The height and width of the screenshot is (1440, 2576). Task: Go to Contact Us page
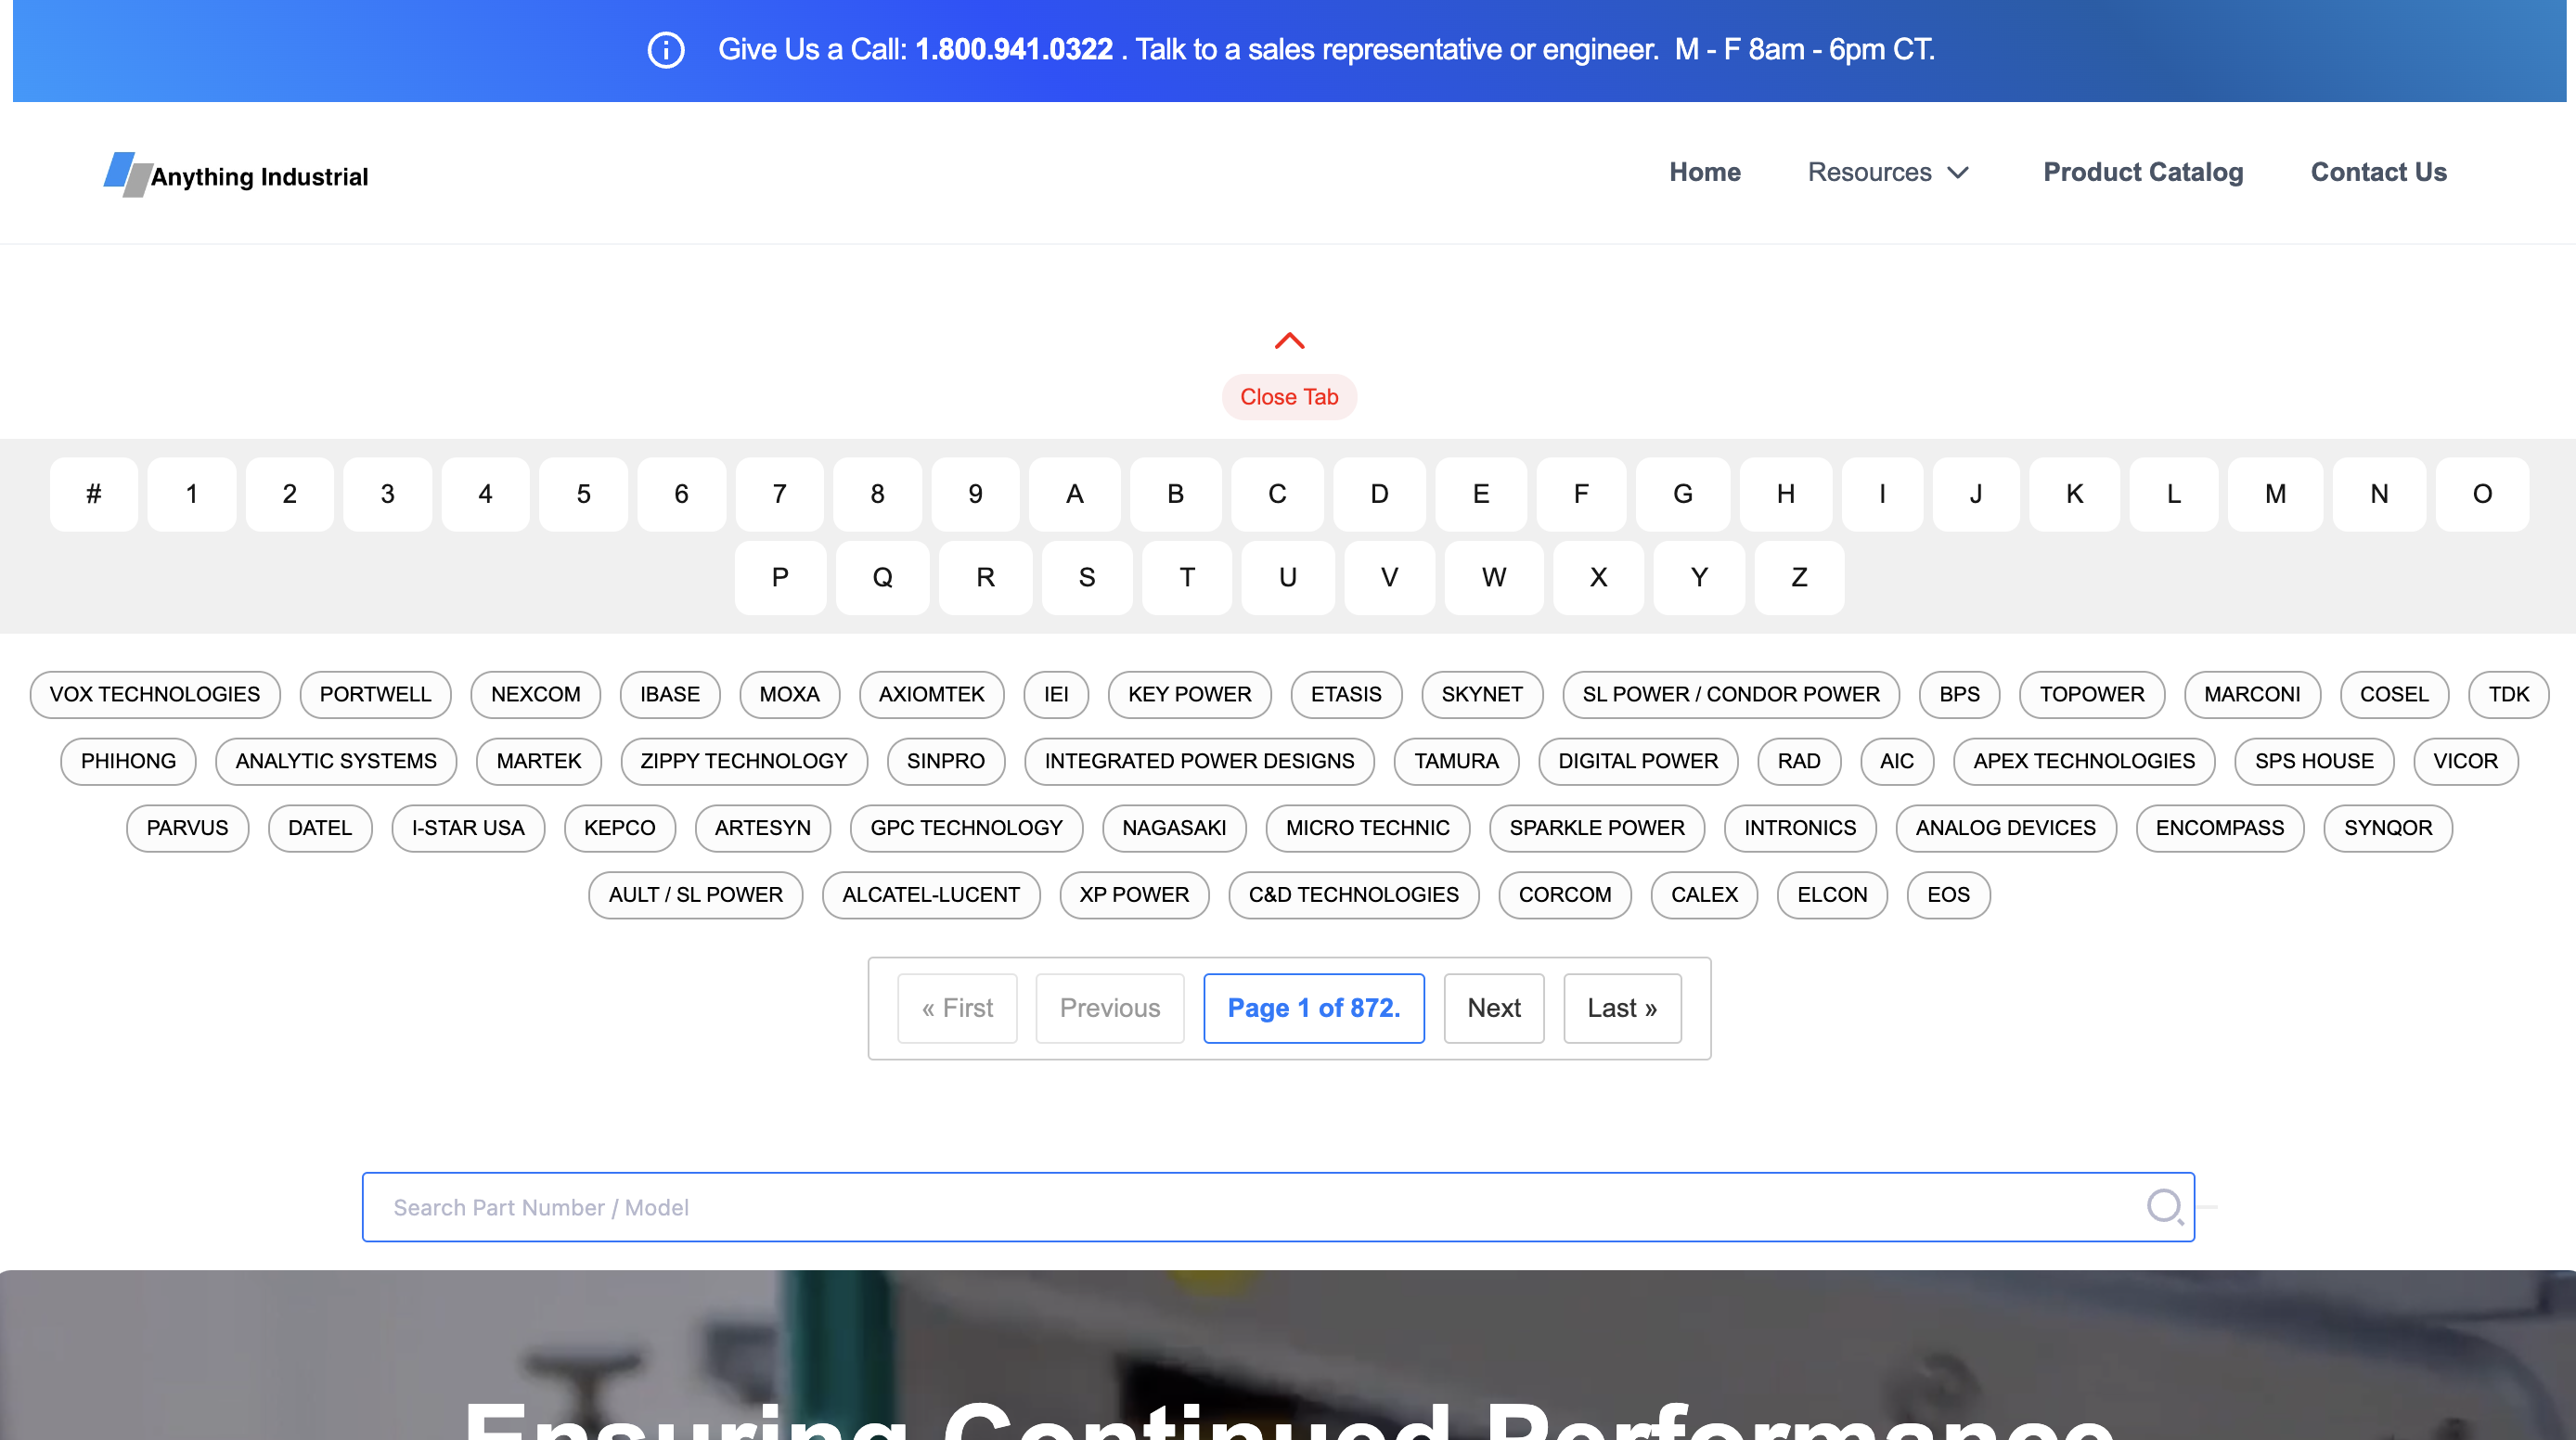point(2378,172)
